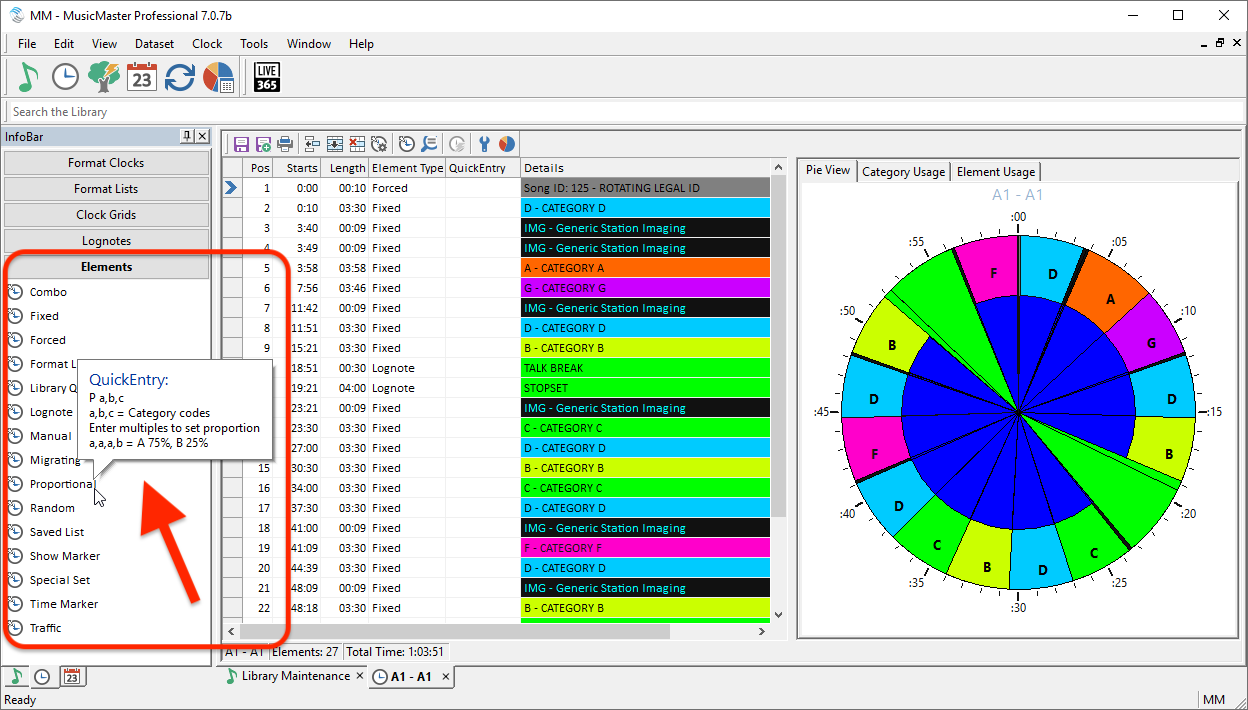
Task: Collapse the Elements section header
Action: click(x=106, y=267)
